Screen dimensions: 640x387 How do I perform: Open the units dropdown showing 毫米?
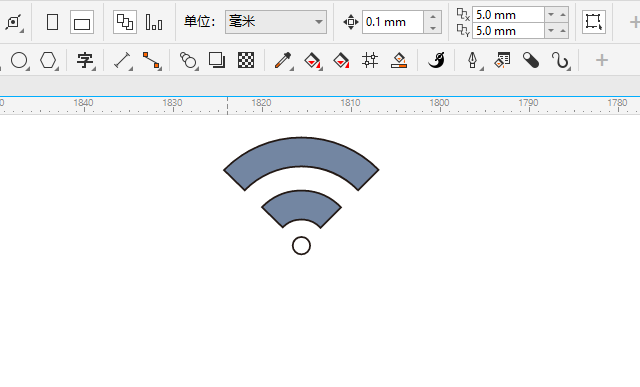(276, 22)
